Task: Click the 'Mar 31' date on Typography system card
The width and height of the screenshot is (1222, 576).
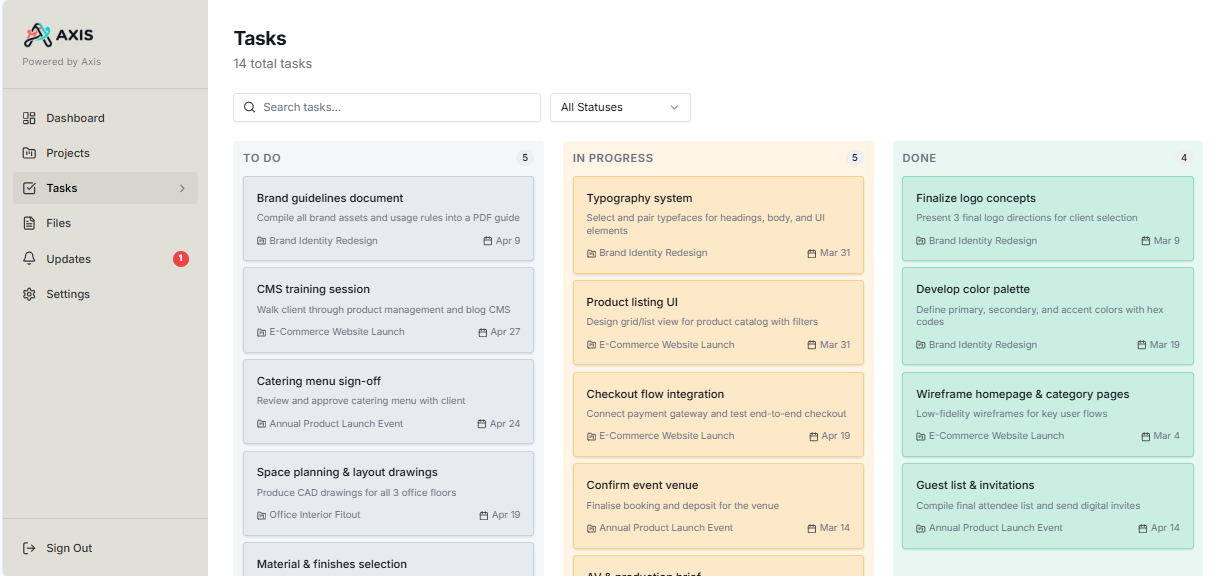Action: pyautogui.click(x=835, y=253)
